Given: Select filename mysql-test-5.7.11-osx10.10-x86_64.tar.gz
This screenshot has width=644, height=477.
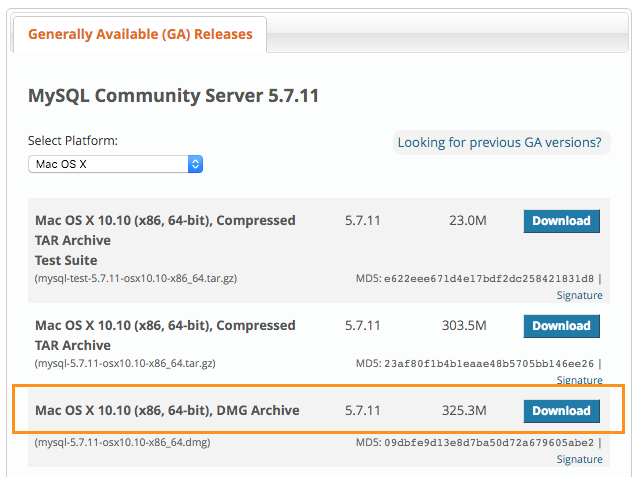Looking at the screenshot, I should (136, 279).
